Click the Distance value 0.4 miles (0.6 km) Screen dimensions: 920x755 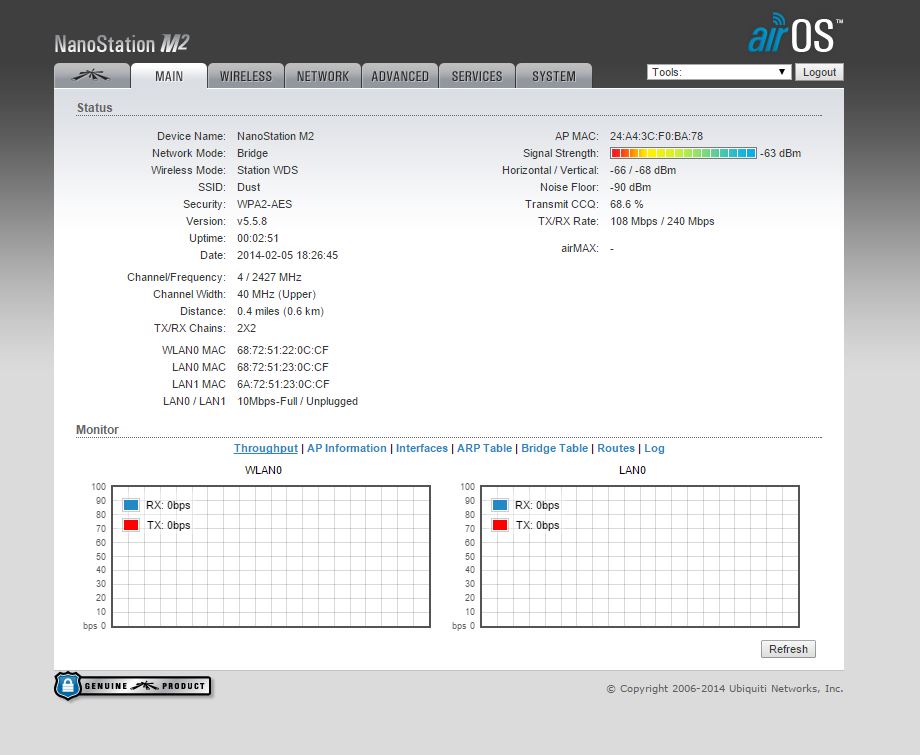tap(280, 311)
